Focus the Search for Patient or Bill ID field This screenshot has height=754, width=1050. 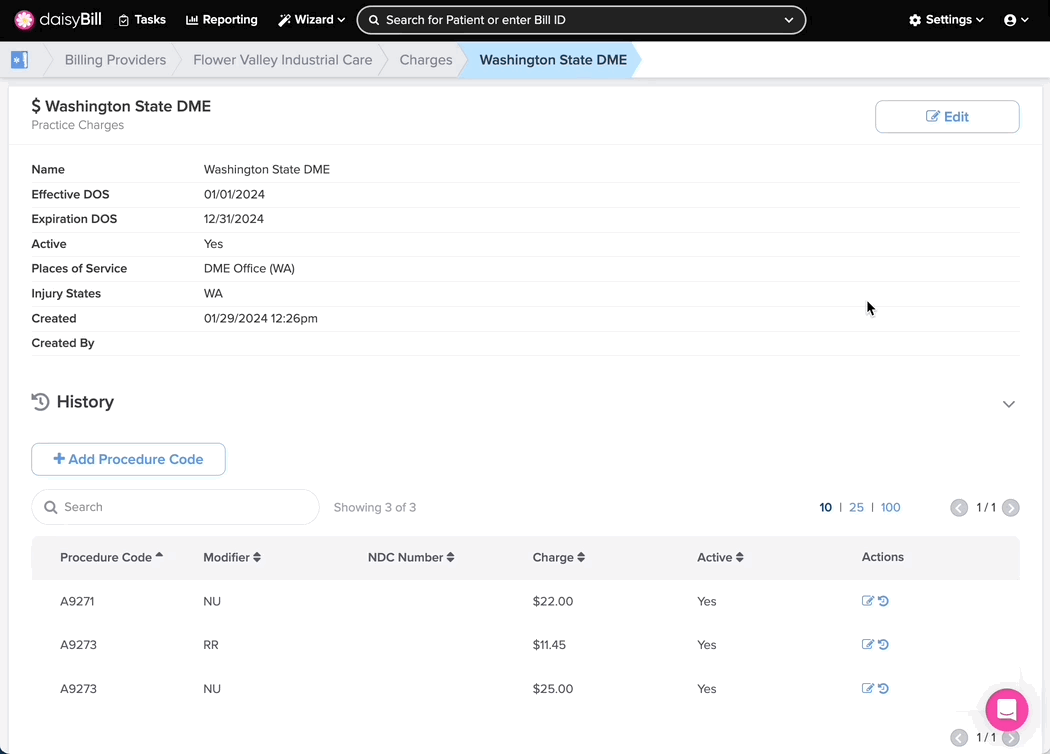pos(581,20)
